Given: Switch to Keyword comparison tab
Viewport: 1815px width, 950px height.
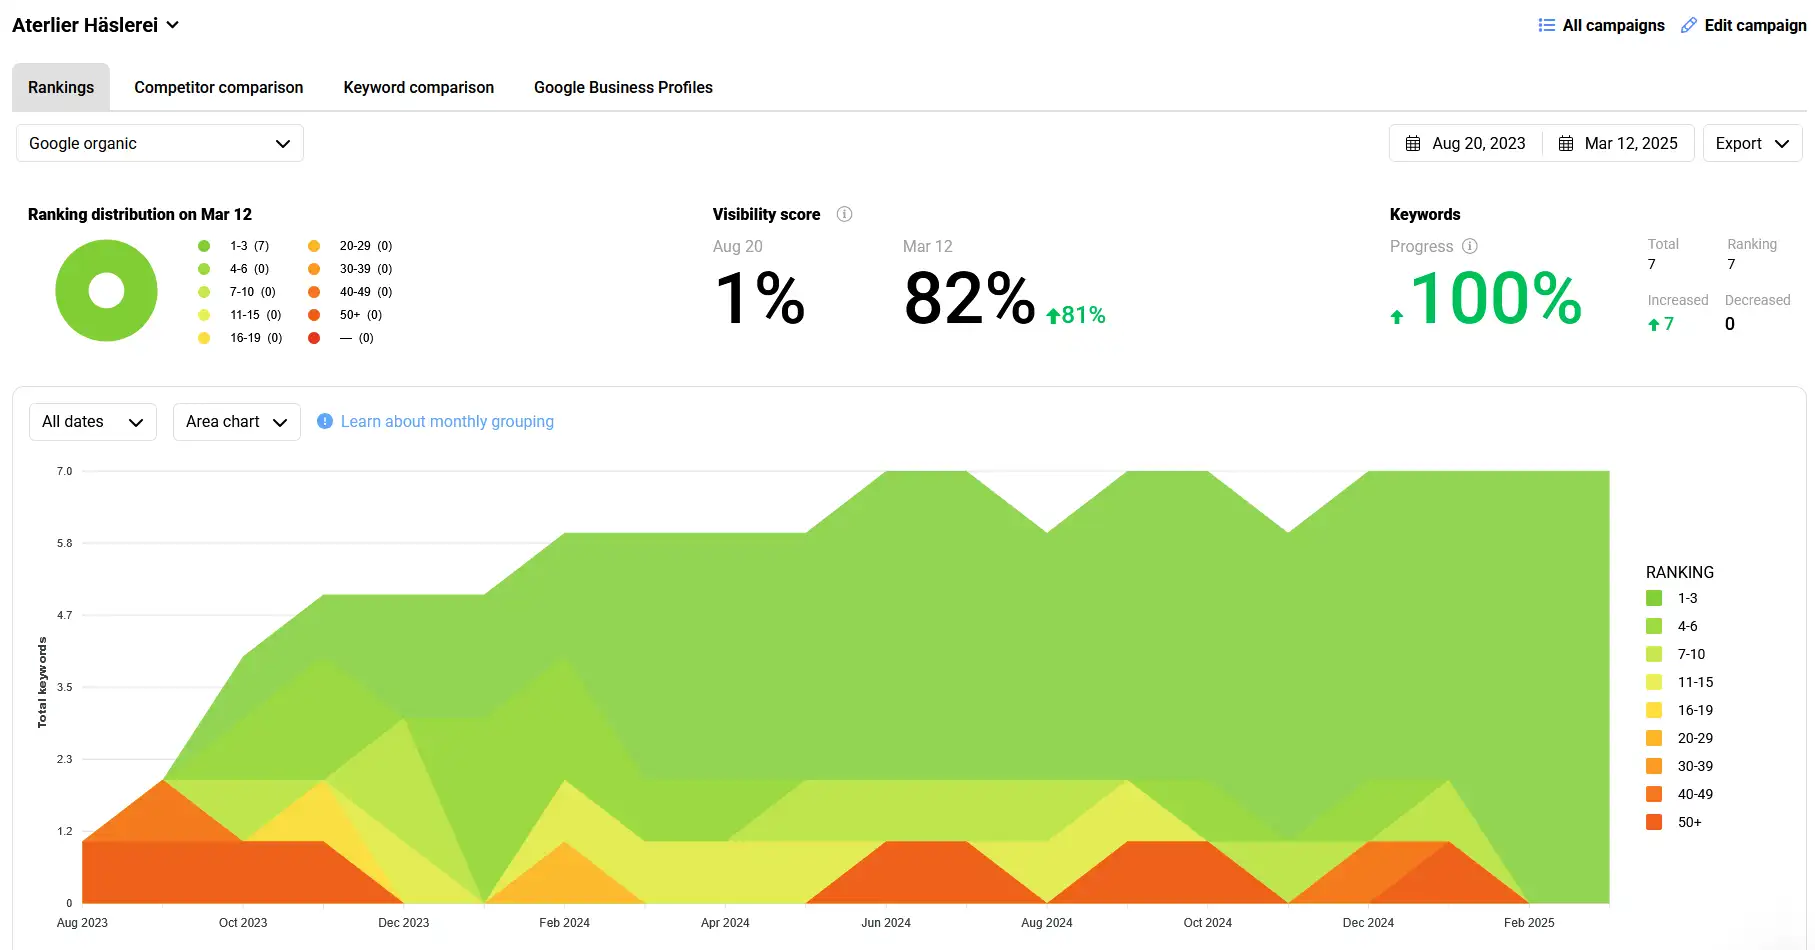Looking at the screenshot, I should [419, 87].
